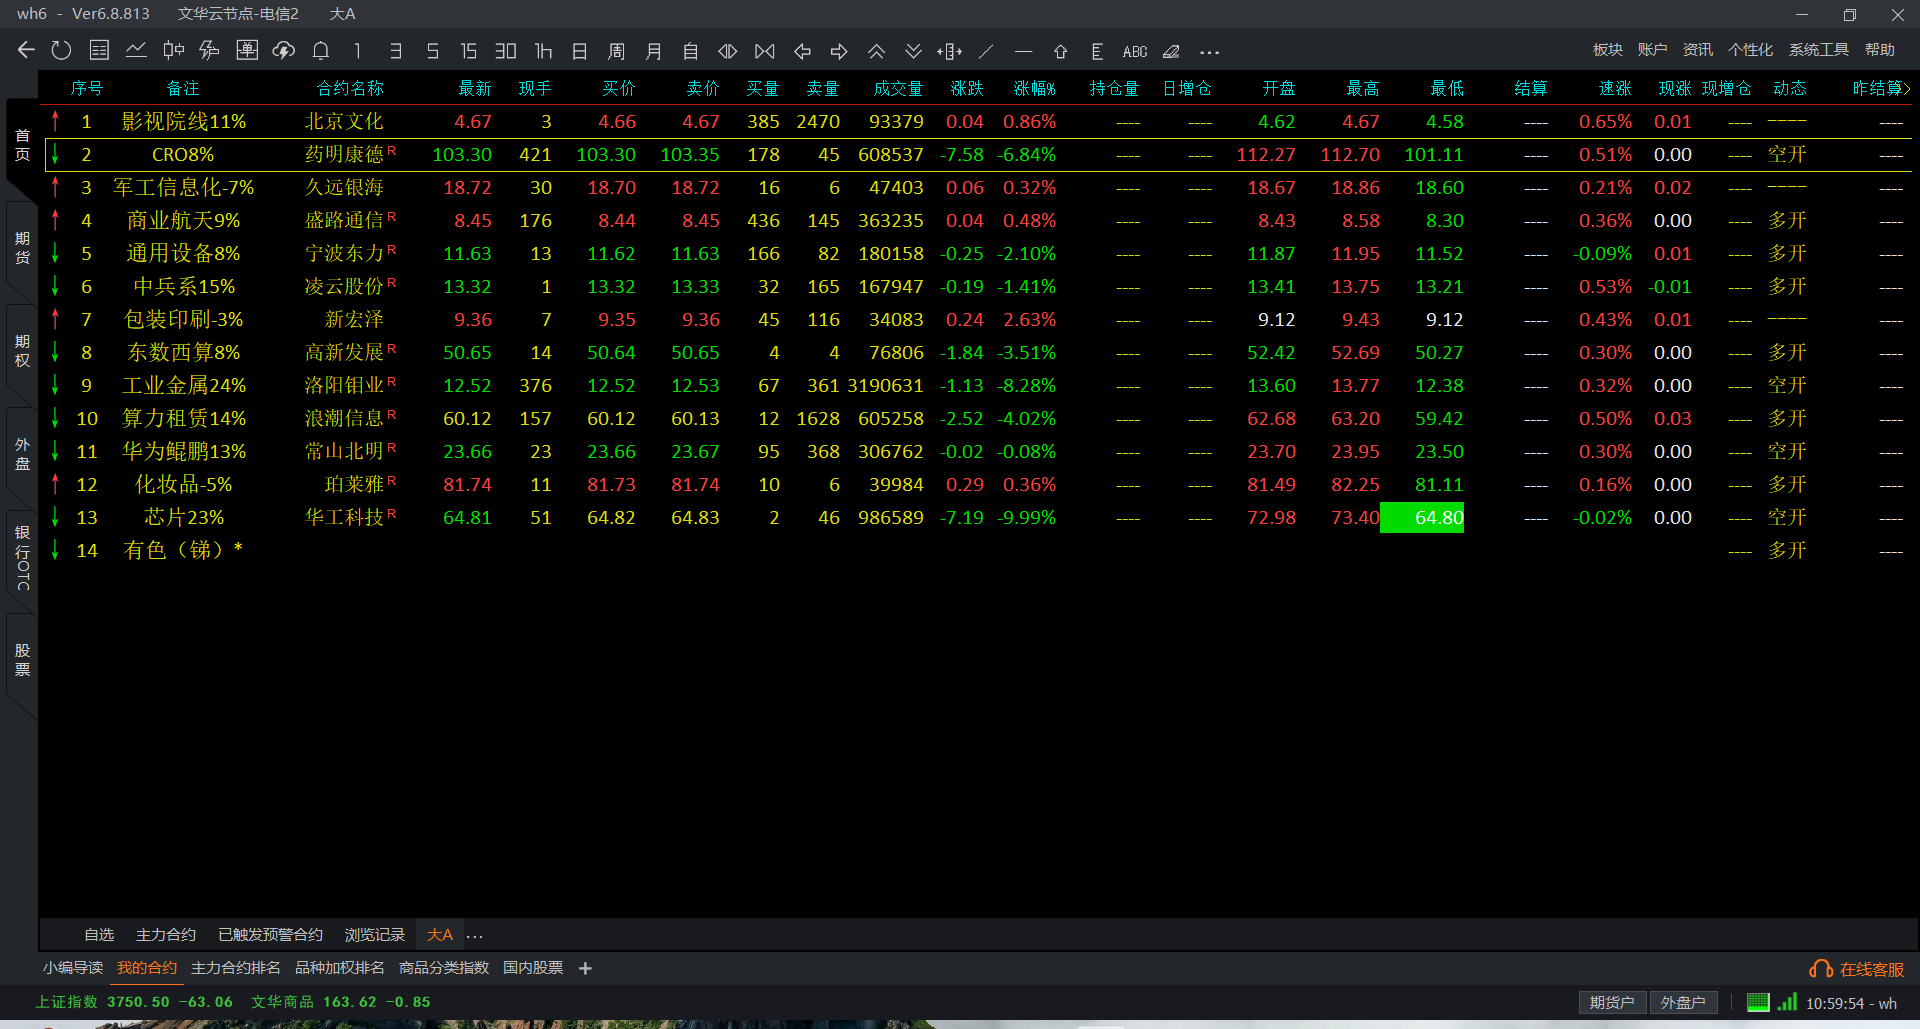Select the 3-minute period button
Viewport: 1920px width, 1029px height.
(x=396, y=51)
